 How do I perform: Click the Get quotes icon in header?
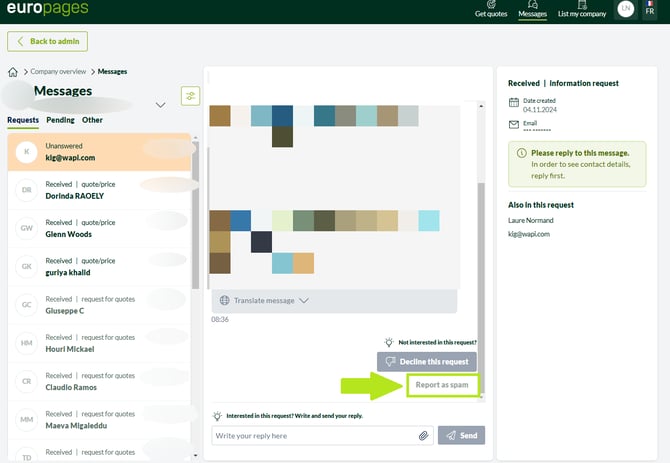pos(489,4)
